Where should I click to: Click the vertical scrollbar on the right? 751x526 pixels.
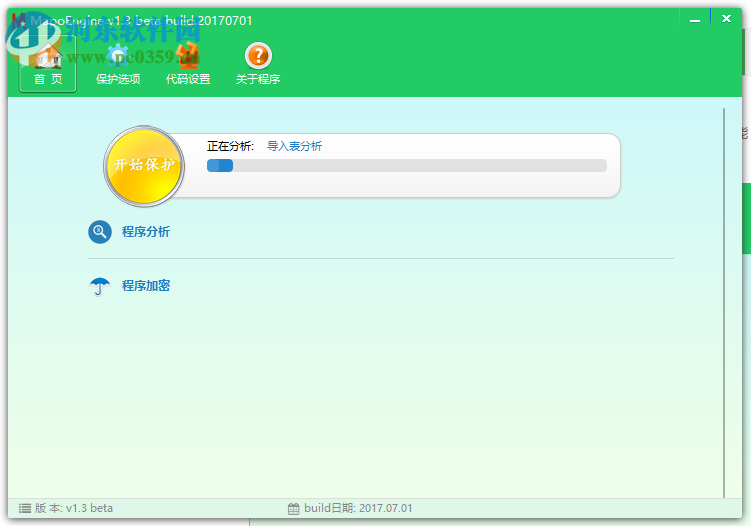coord(724,303)
